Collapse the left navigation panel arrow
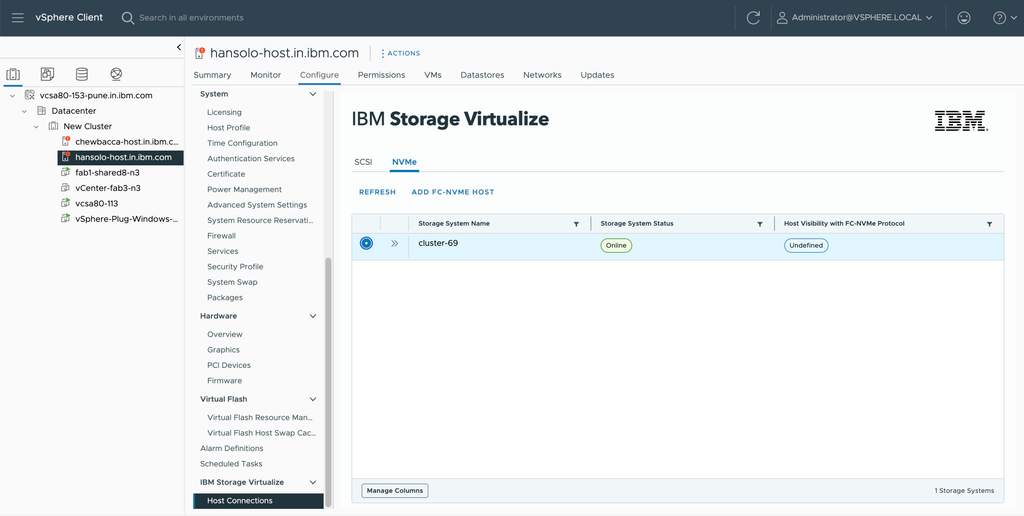Screen dimensions: 1024x516 (179, 47)
